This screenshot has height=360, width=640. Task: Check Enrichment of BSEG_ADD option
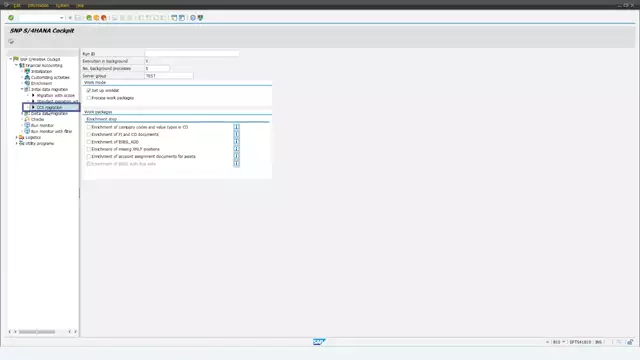(x=89, y=142)
